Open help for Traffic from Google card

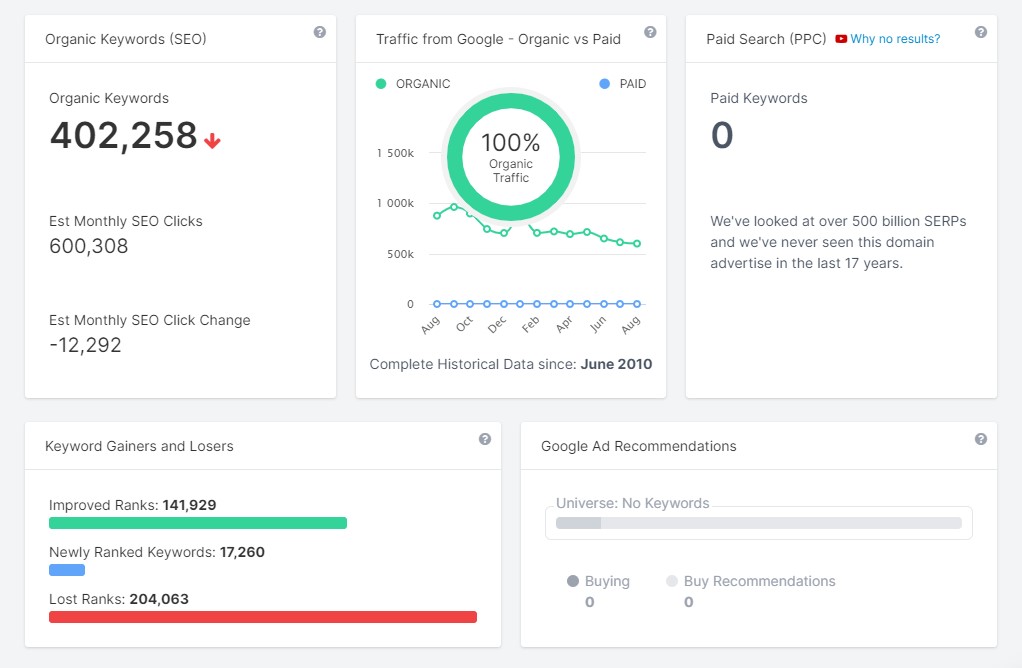coord(650,32)
